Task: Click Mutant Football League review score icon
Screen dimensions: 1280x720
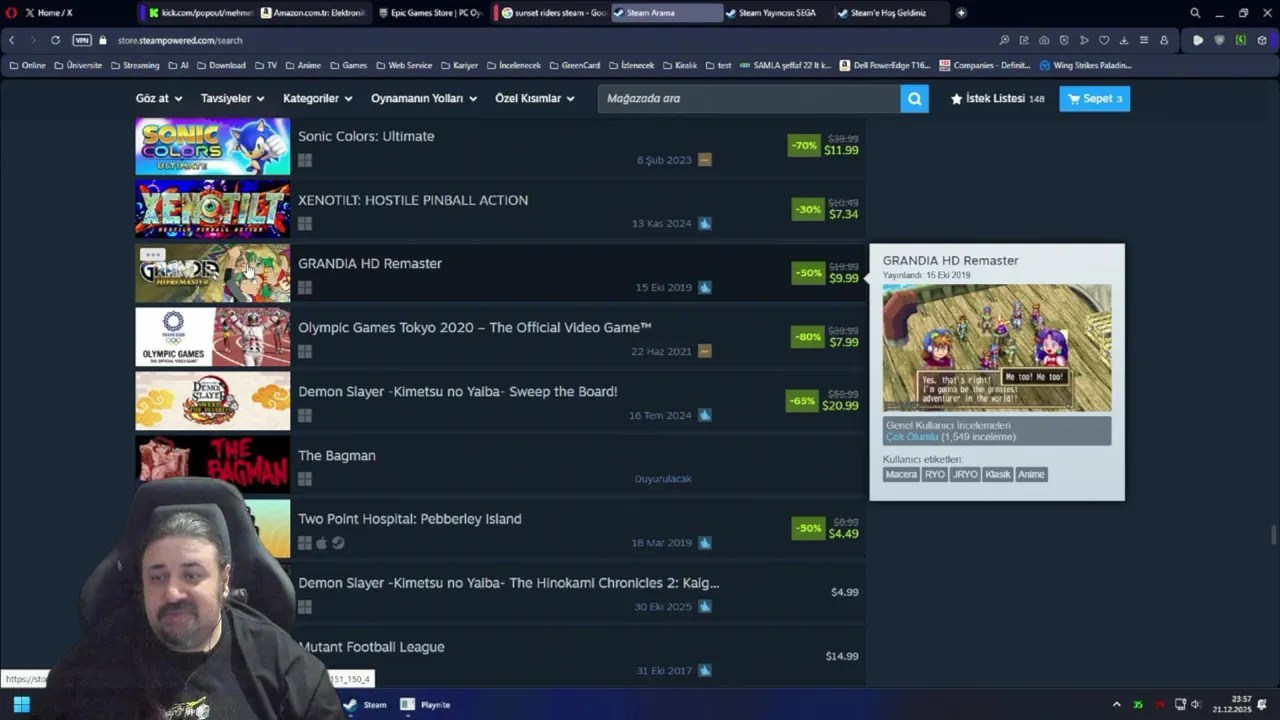Action: (705, 671)
